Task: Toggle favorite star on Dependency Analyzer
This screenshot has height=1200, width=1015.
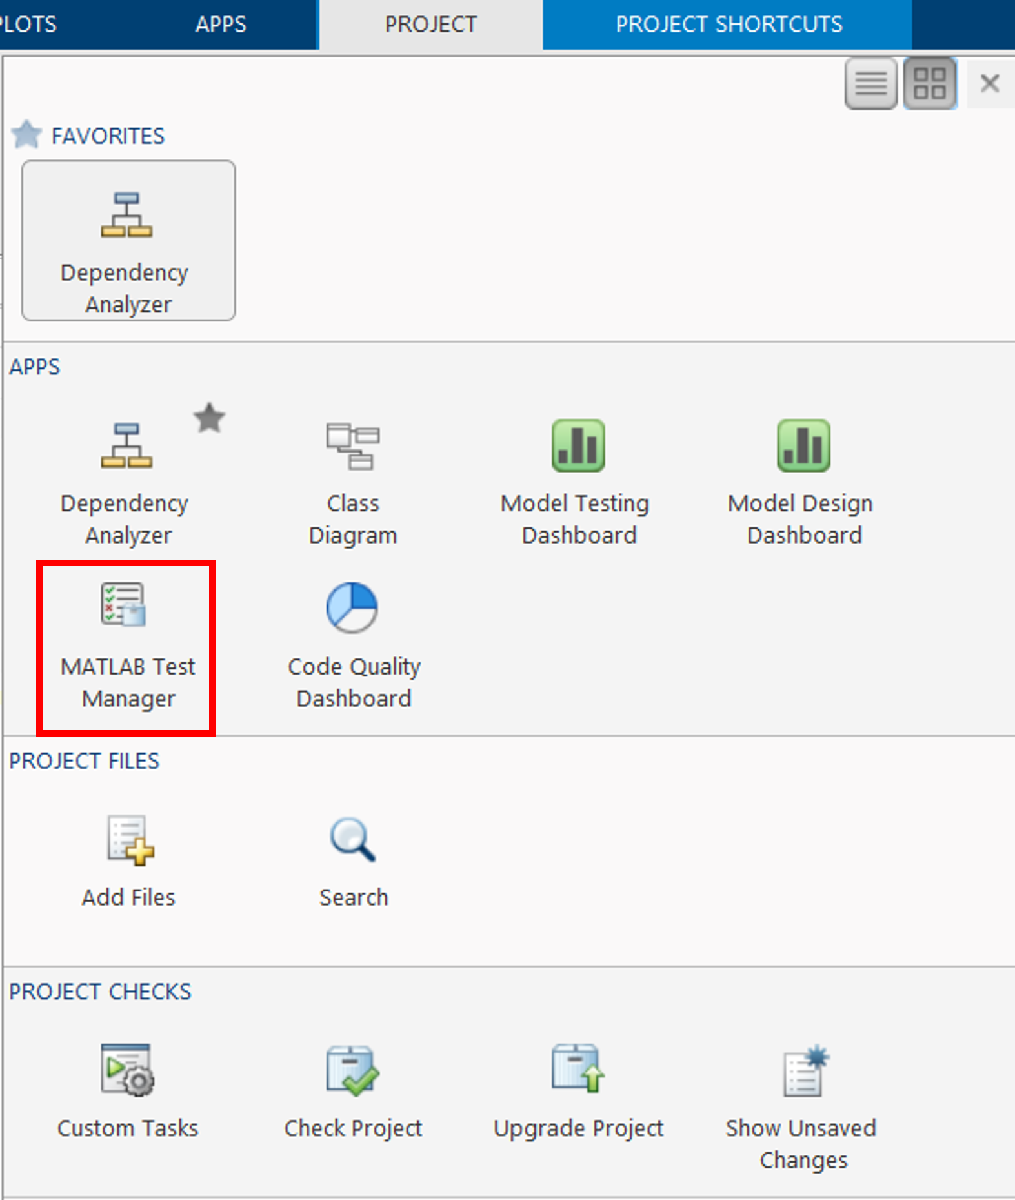Action: coord(209,418)
